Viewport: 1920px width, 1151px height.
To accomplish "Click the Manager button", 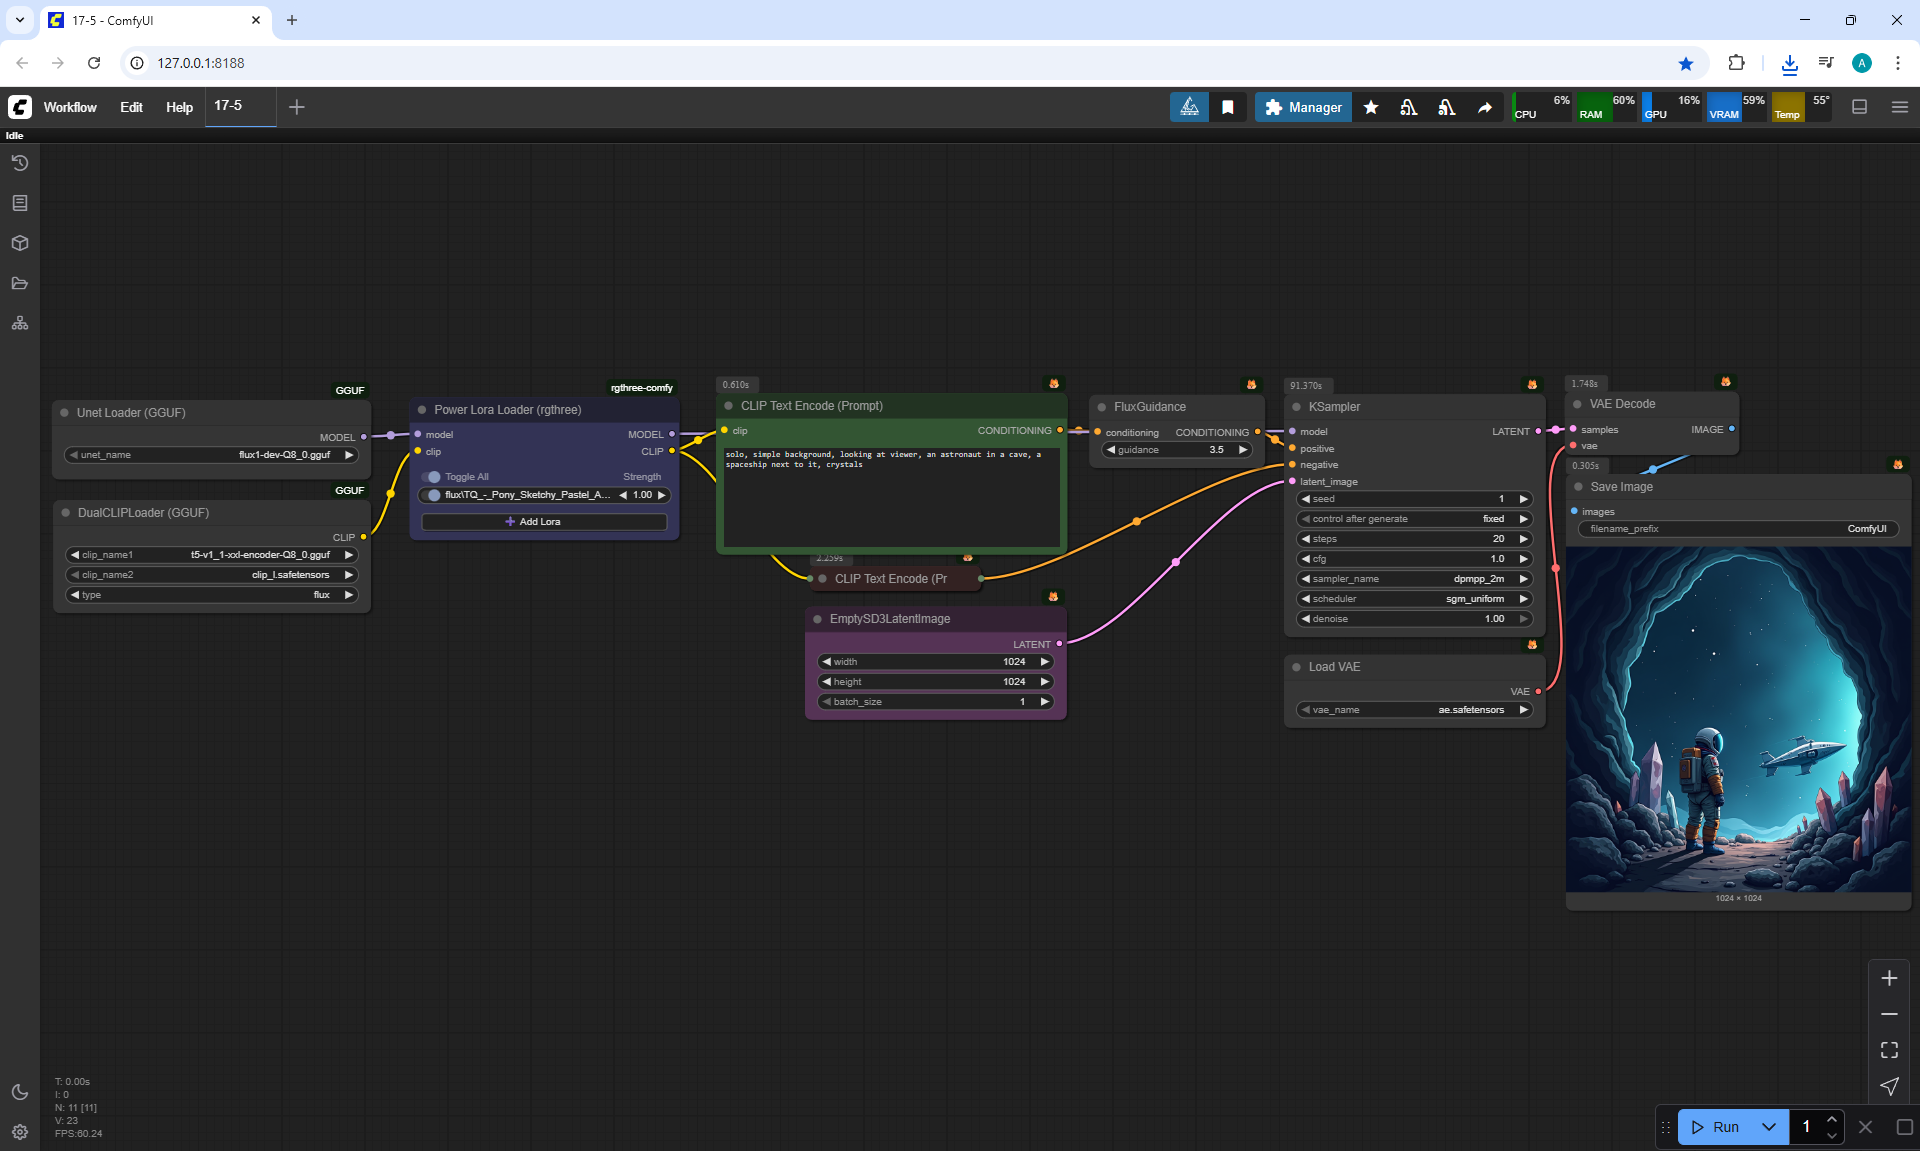I will (x=1303, y=107).
